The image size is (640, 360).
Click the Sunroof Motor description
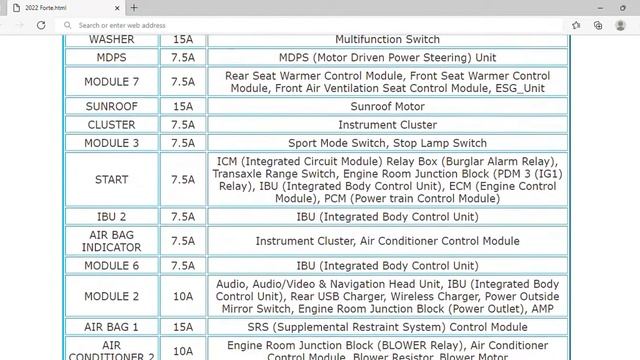point(387,107)
